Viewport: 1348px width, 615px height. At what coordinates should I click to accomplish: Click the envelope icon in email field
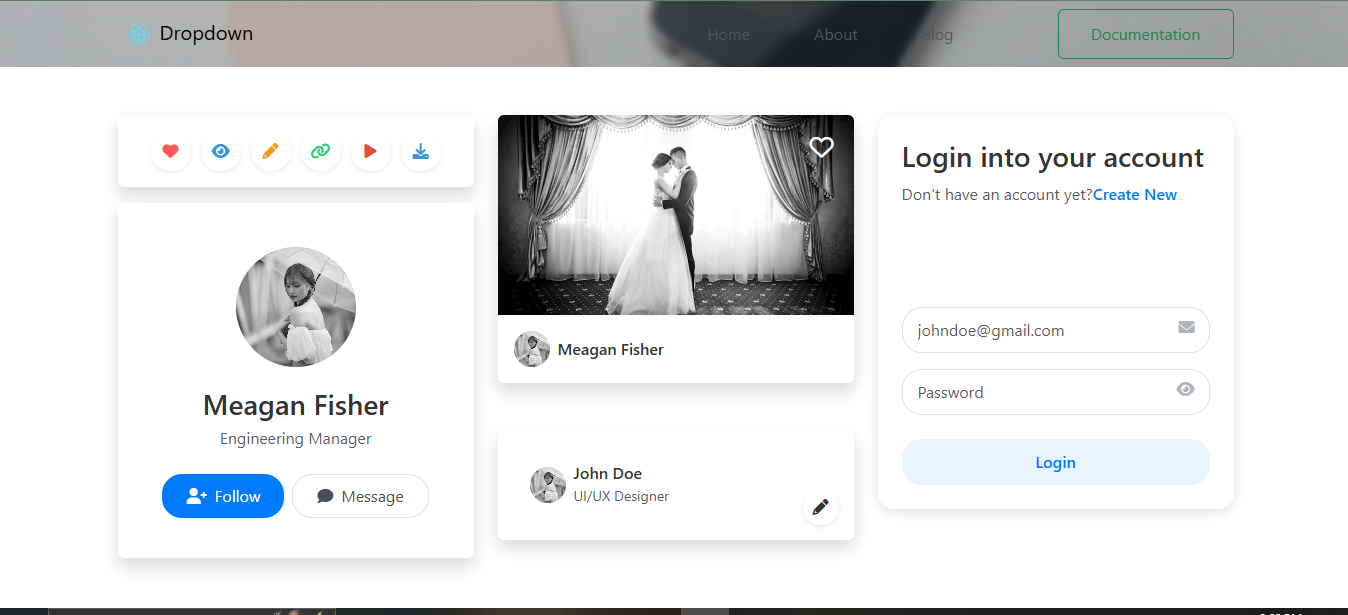click(x=1186, y=327)
